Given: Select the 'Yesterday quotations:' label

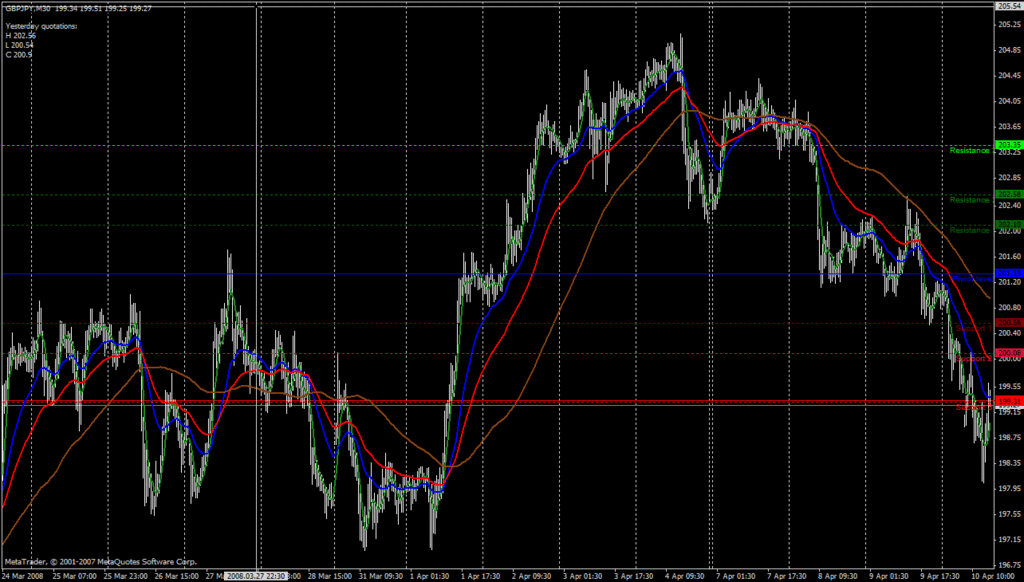Looking at the screenshot, I should point(41,26).
